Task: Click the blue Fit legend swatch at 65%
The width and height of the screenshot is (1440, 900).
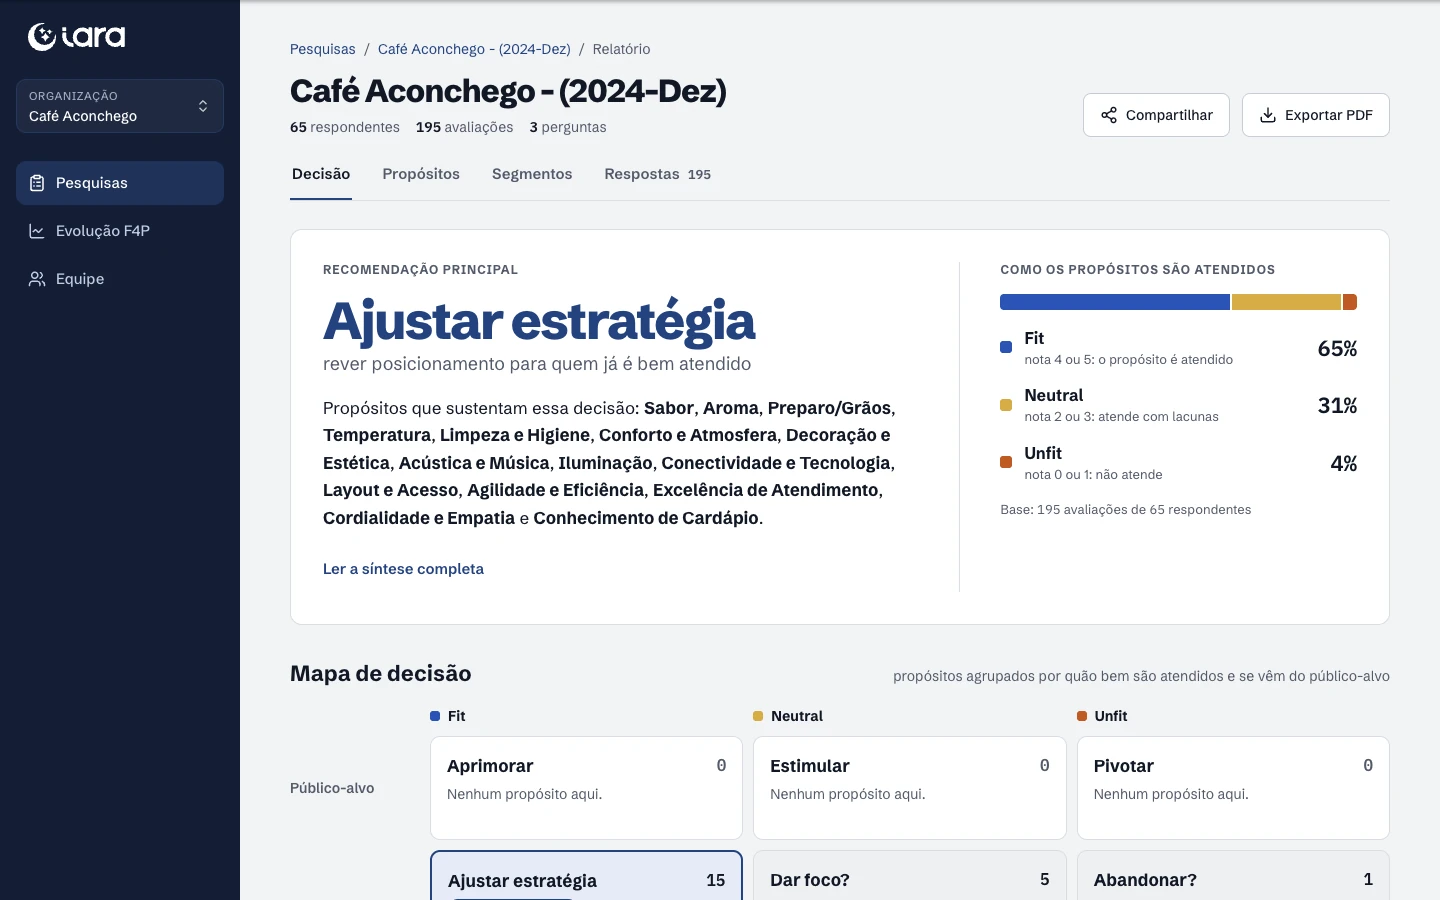Action: point(1006,348)
